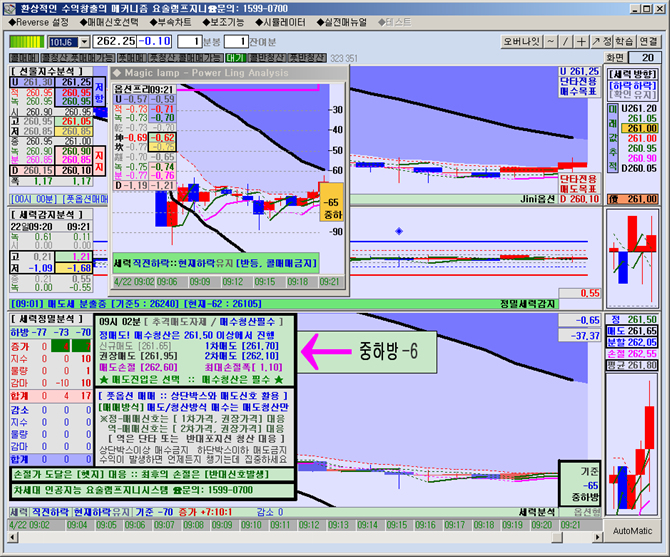Image resolution: width=670 pixels, height=557 pixels.
Task: Click the 화면 button
Action: 615,58
